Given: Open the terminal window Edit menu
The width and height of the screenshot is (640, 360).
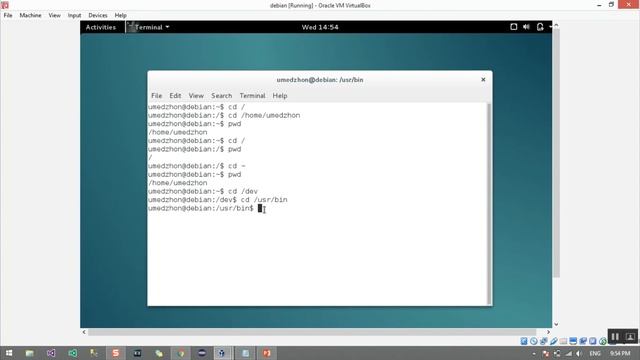Looking at the screenshot, I should pos(175,96).
